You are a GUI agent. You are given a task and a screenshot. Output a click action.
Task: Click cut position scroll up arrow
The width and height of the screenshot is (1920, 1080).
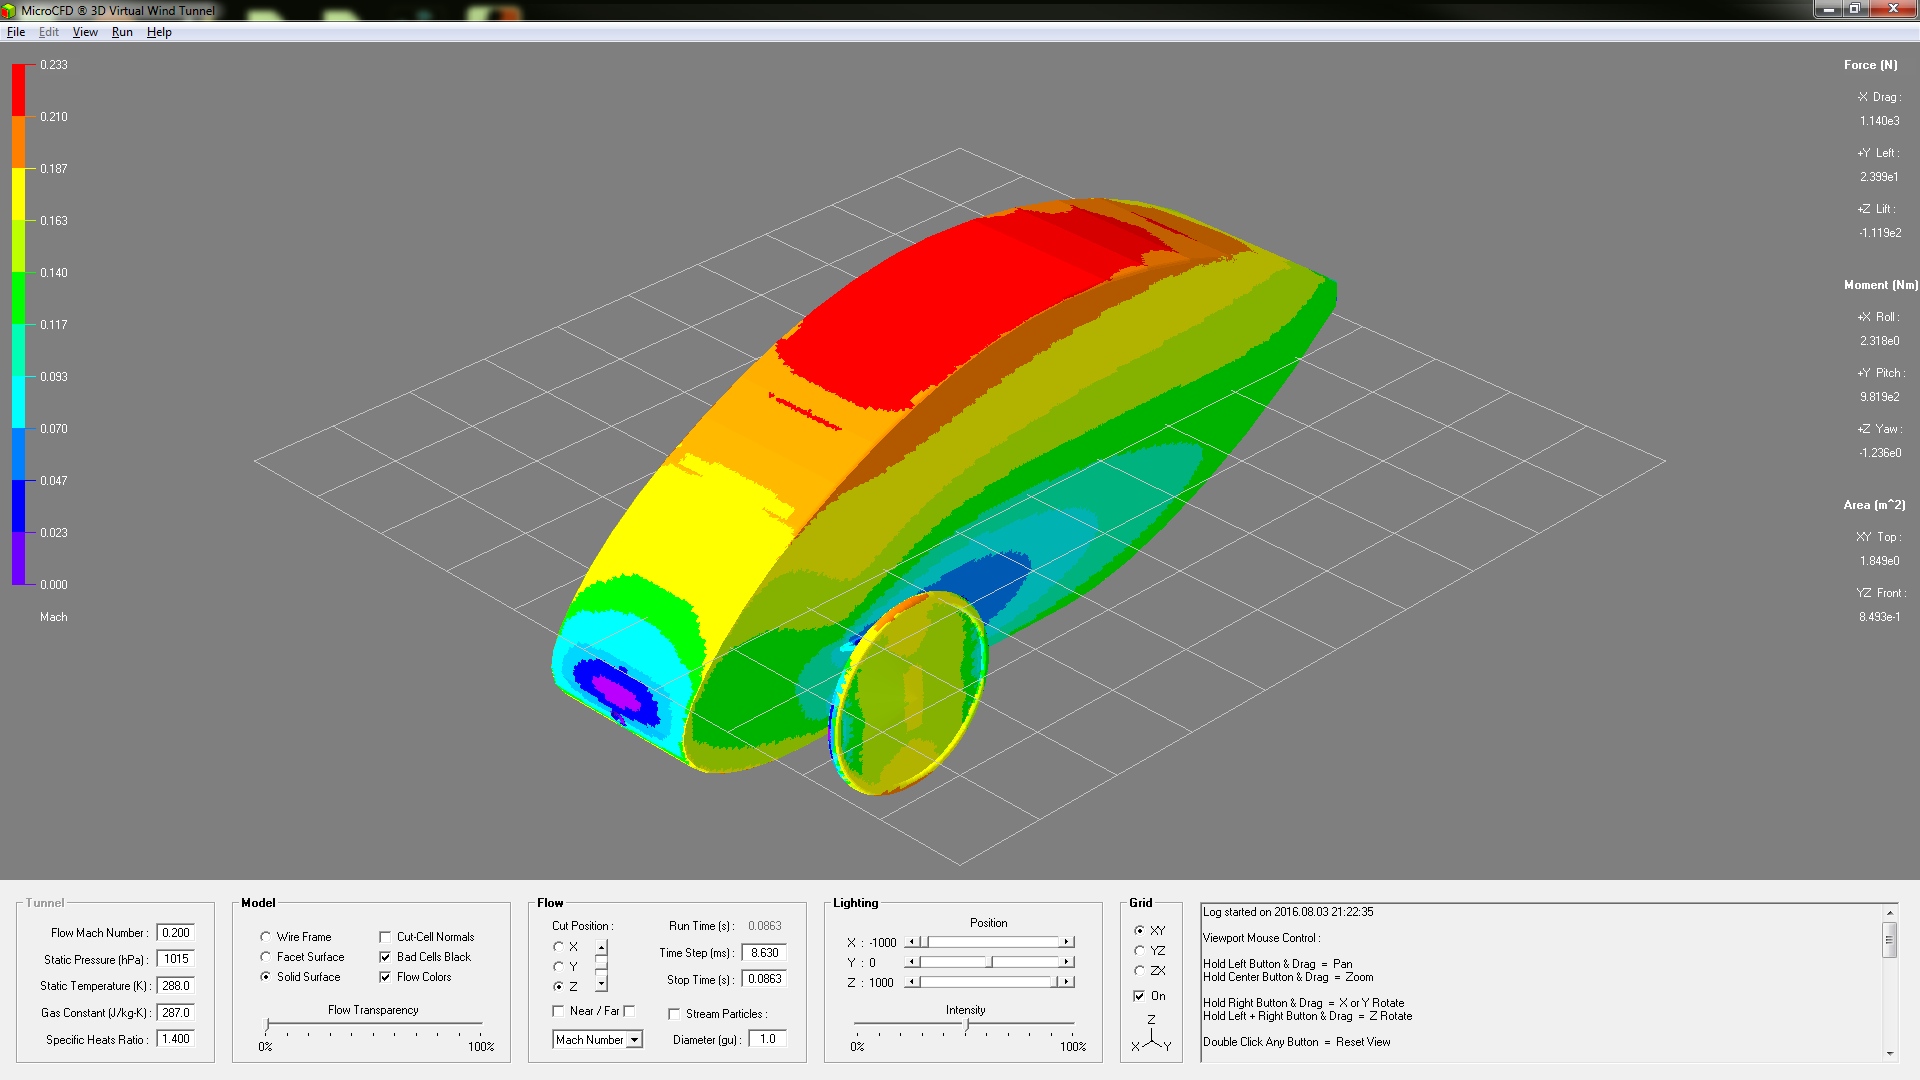(601, 946)
